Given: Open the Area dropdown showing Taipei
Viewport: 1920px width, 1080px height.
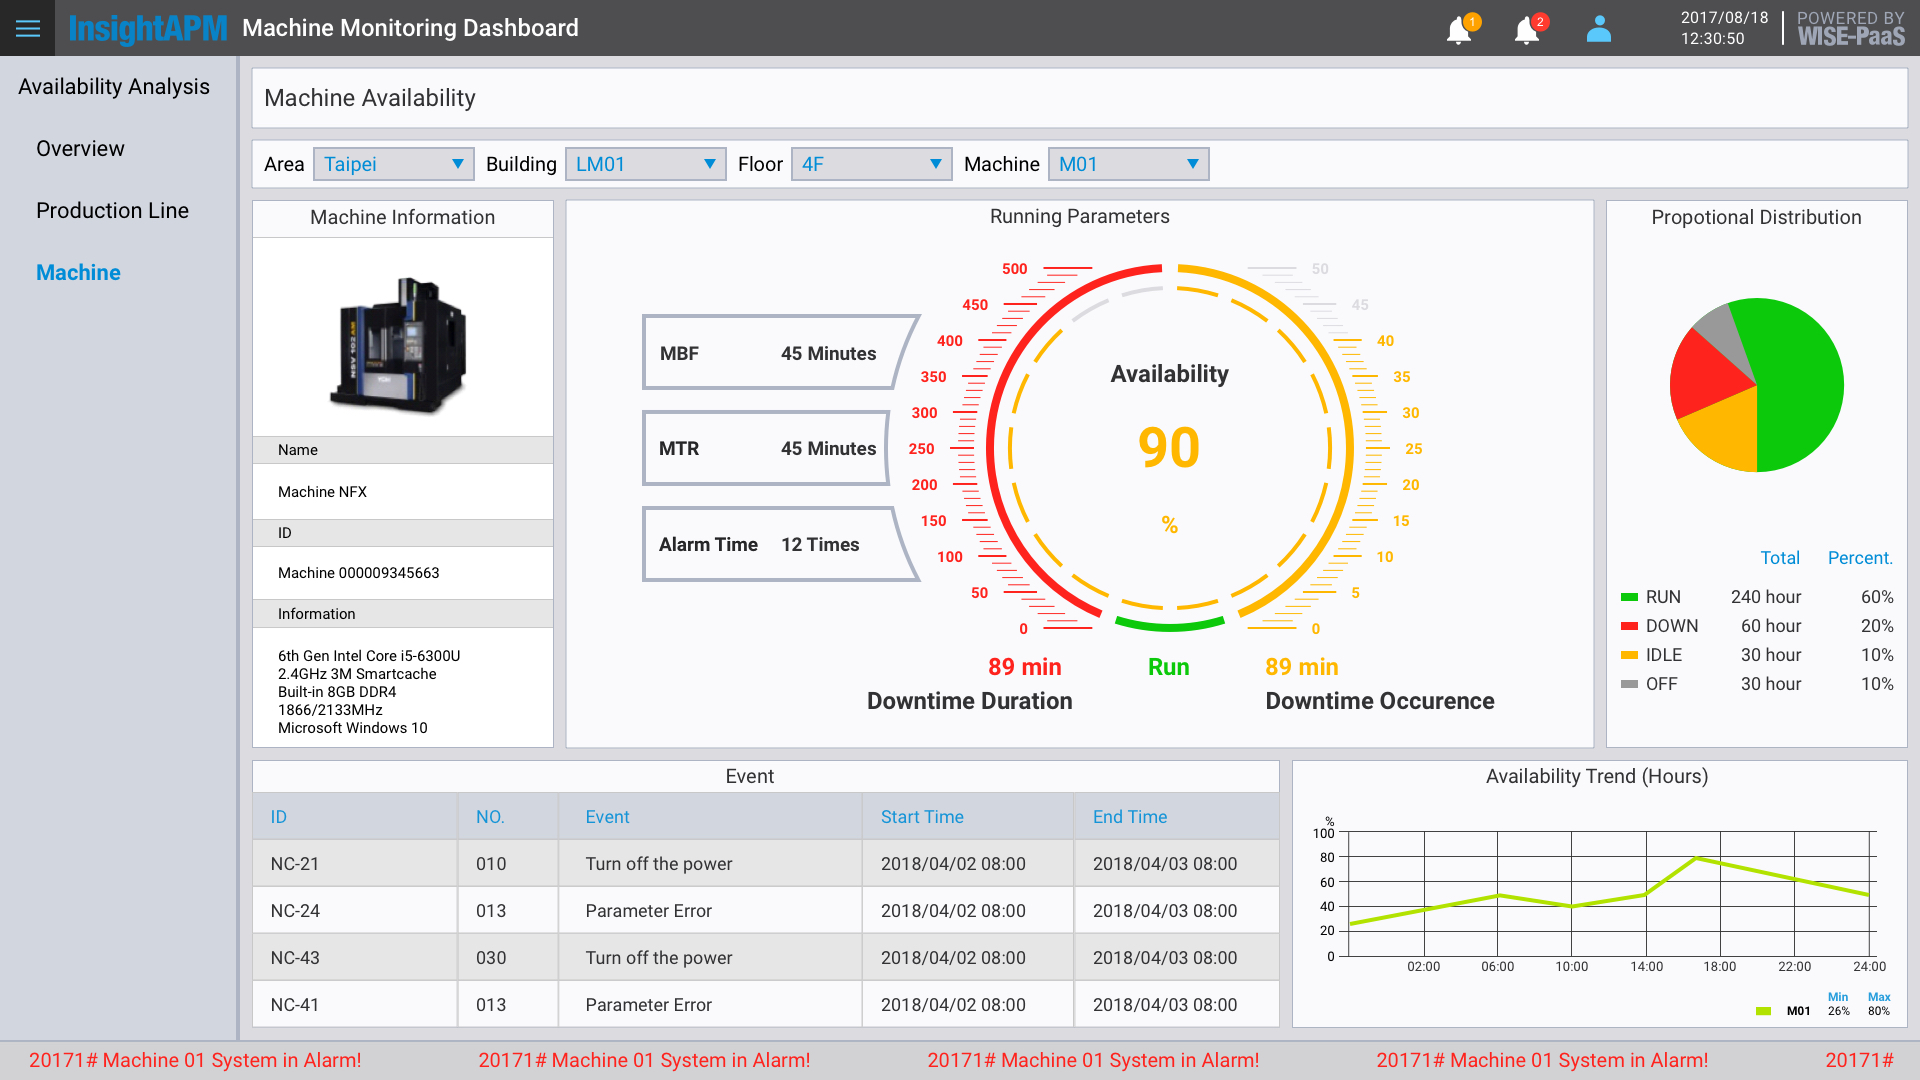Looking at the screenshot, I should click(x=394, y=164).
